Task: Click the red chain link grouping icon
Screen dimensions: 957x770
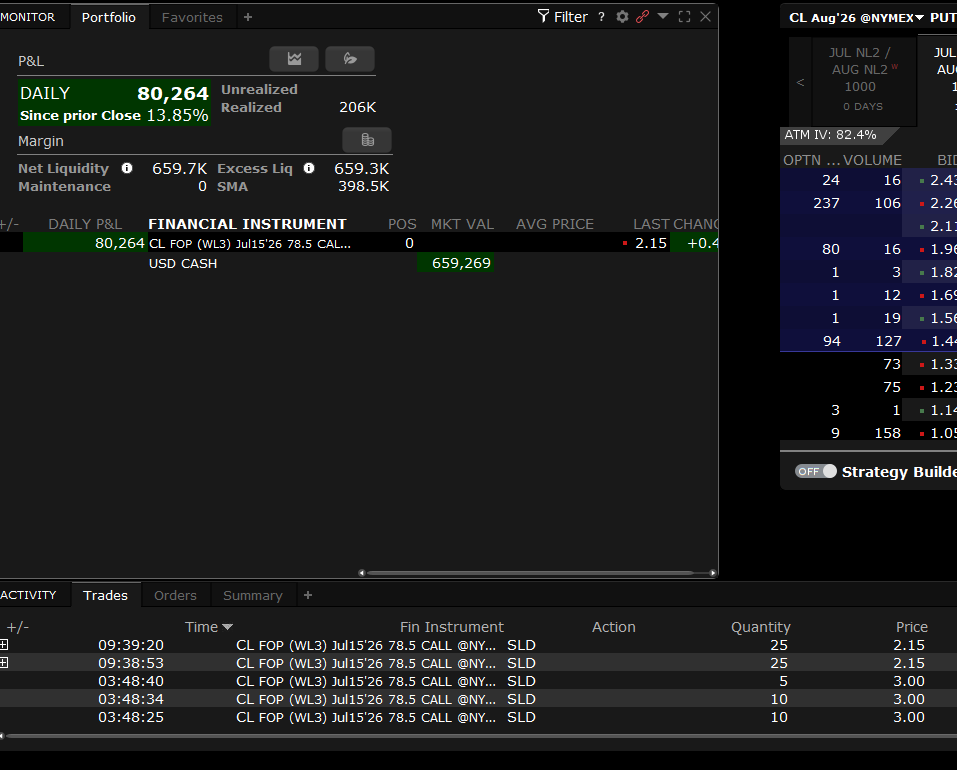Action: pos(642,16)
